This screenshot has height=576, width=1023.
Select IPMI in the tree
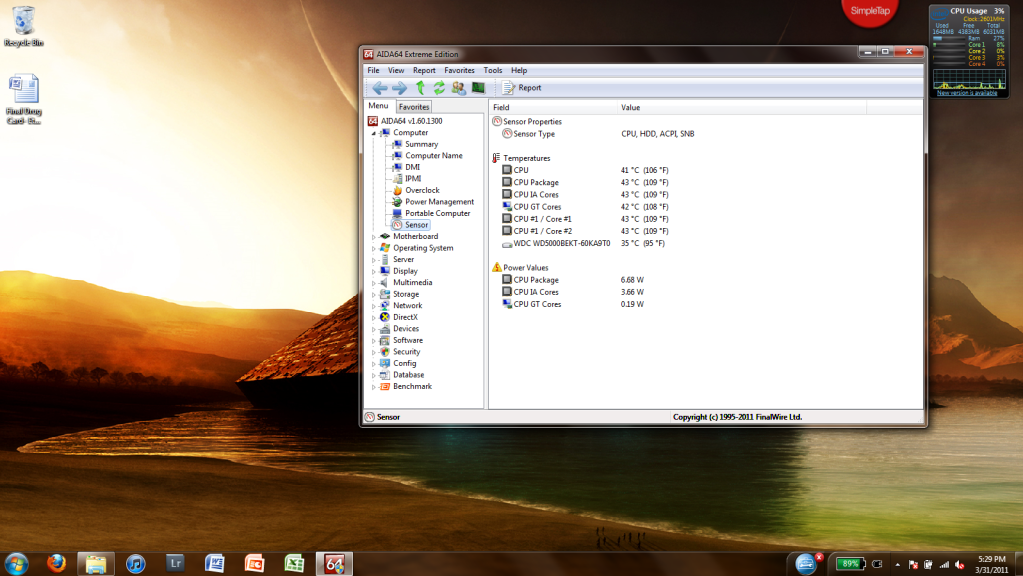click(x=406, y=179)
